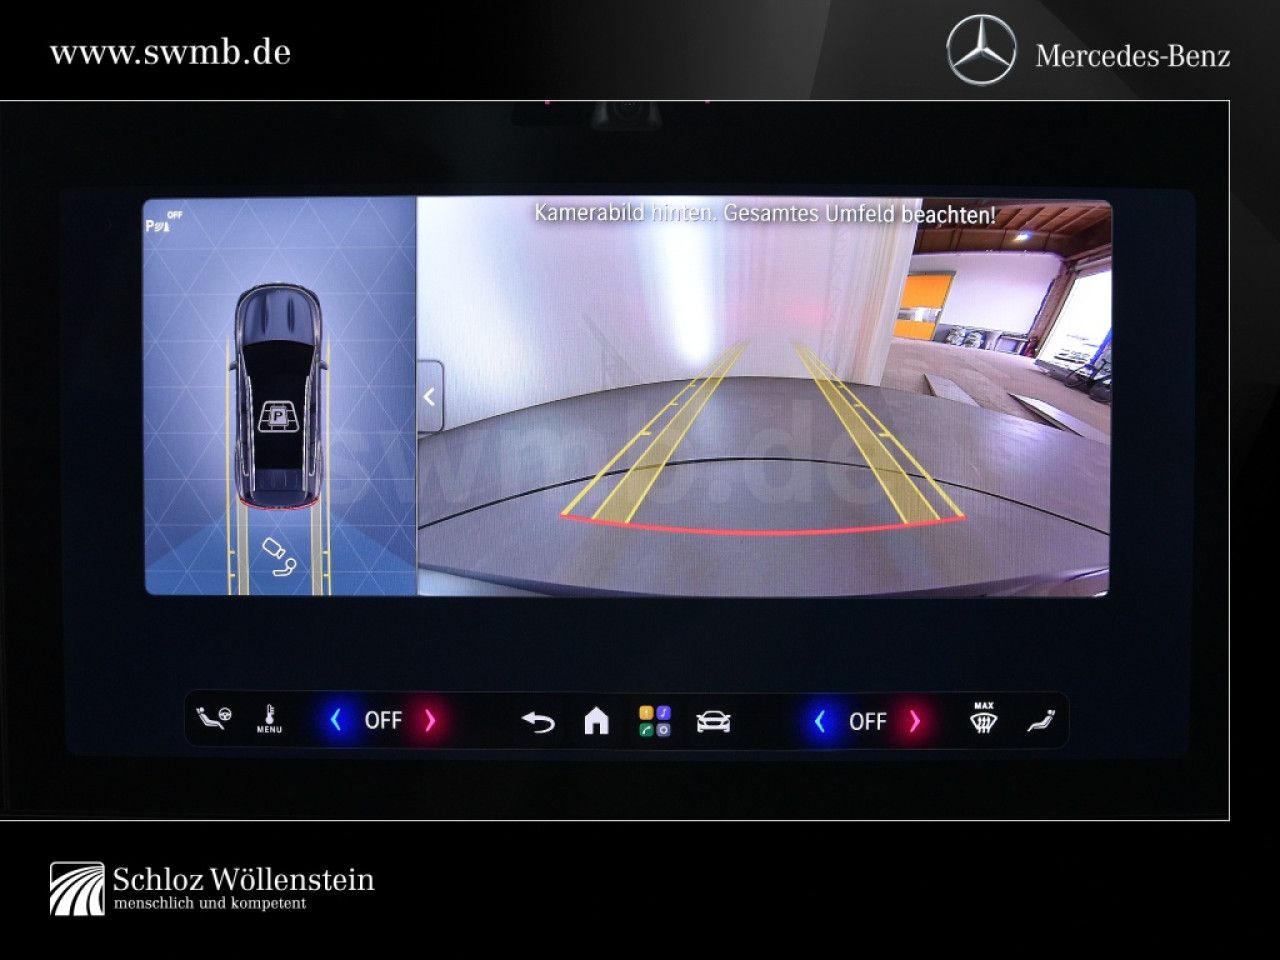
Task: Collapse the side panel with the chevron
Action: click(430, 397)
